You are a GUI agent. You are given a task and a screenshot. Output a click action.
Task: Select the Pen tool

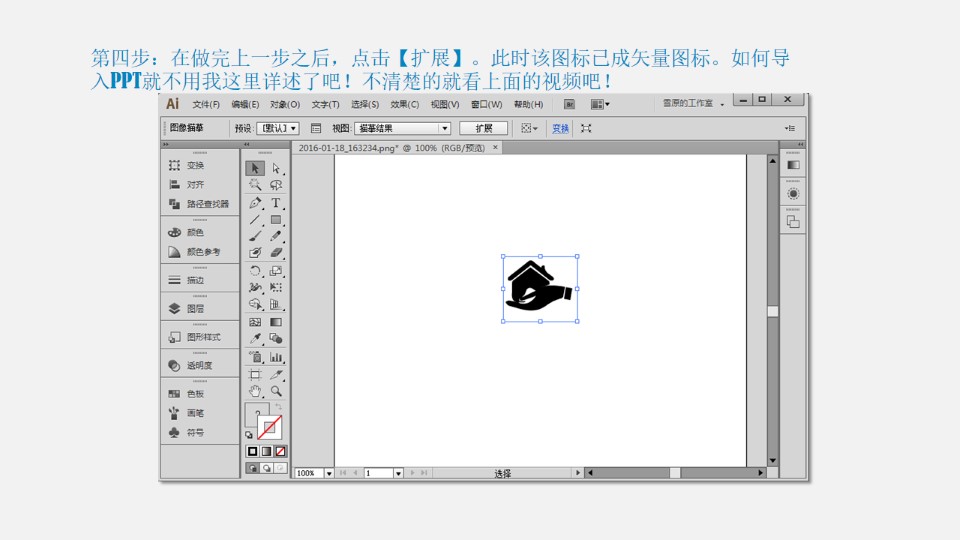pyautogui.click(x=255, y=203)
